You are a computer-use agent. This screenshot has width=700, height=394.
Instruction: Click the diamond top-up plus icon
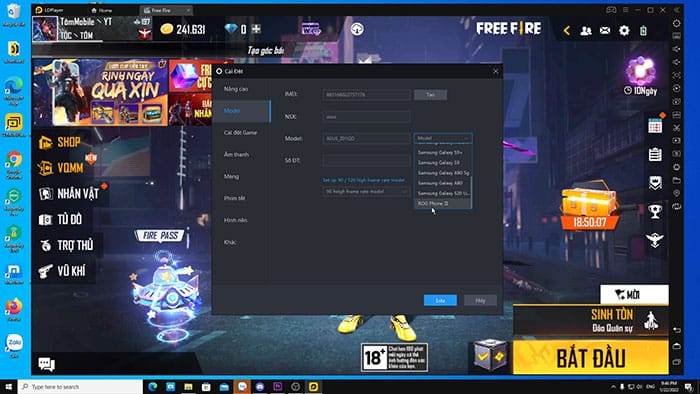coord(256,29)
